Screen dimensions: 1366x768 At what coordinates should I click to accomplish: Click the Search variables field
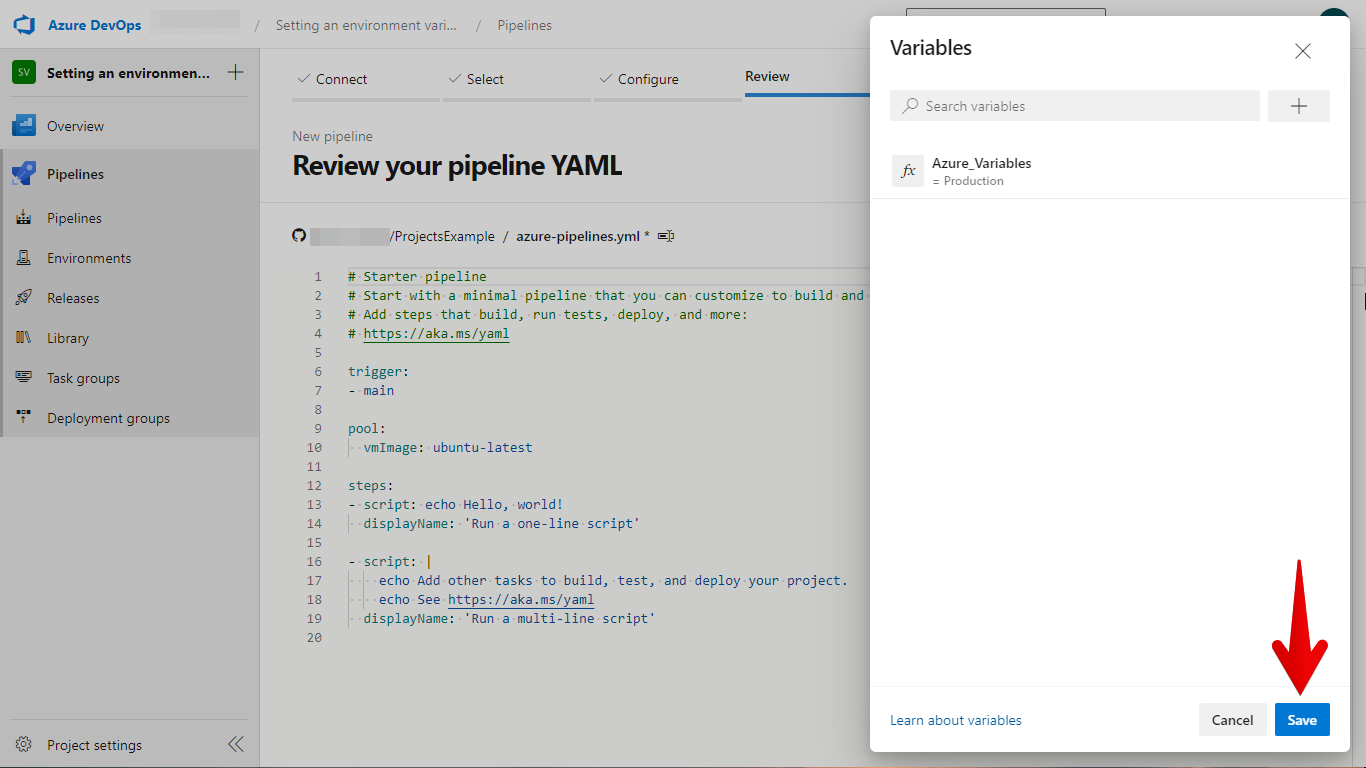[x=1075, y=106]
